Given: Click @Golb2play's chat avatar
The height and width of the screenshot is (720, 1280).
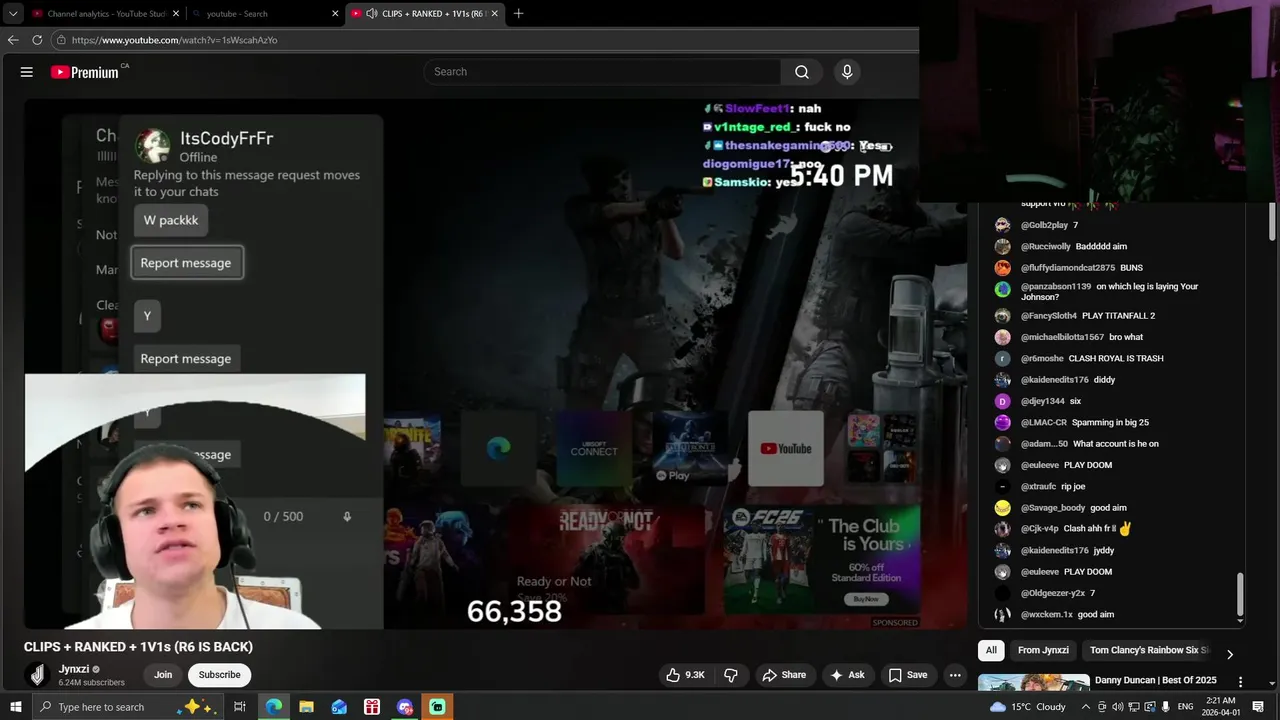Looking at the screenshot, I should (x=1002, y=226).
